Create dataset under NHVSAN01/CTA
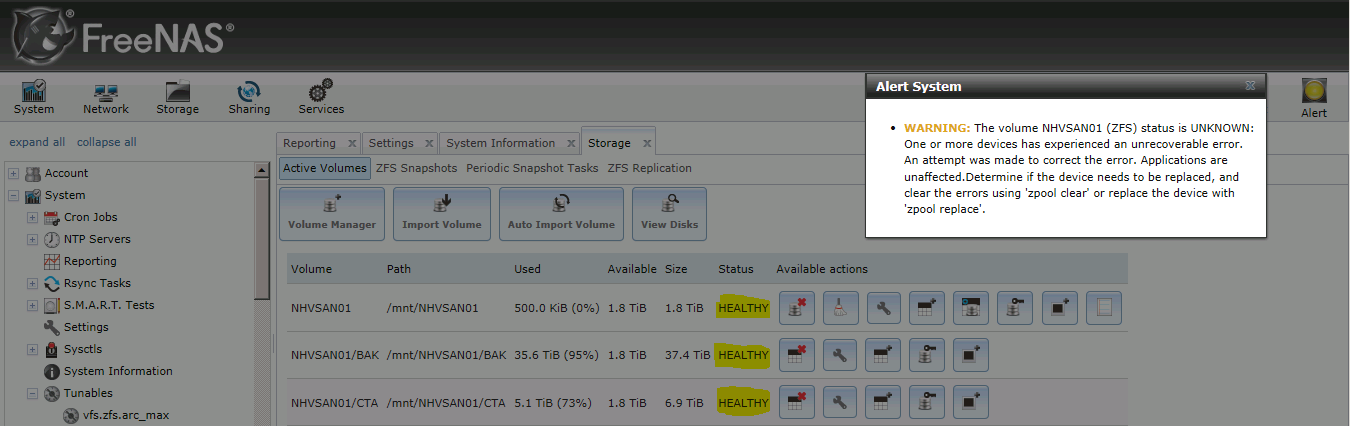 point(884,403)
